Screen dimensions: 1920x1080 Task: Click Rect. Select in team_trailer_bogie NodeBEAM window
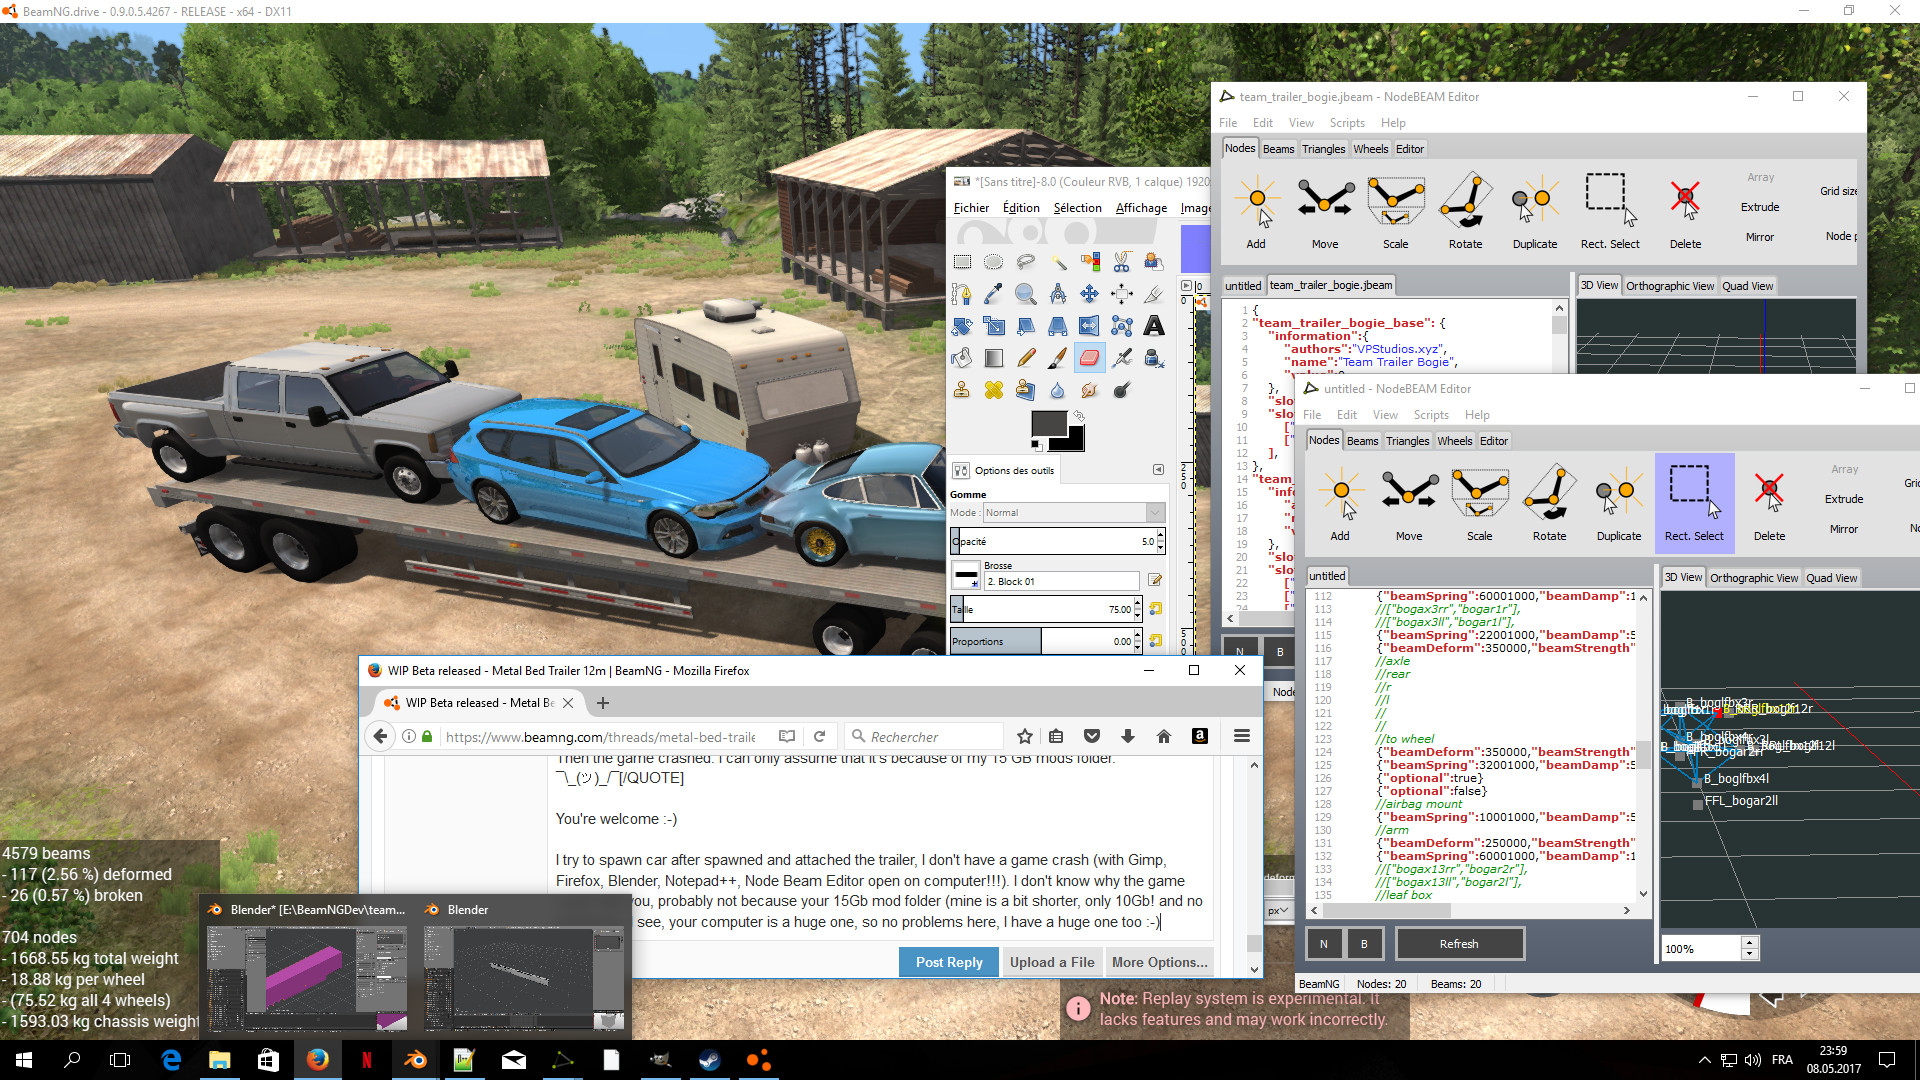tap(1610, 212)
